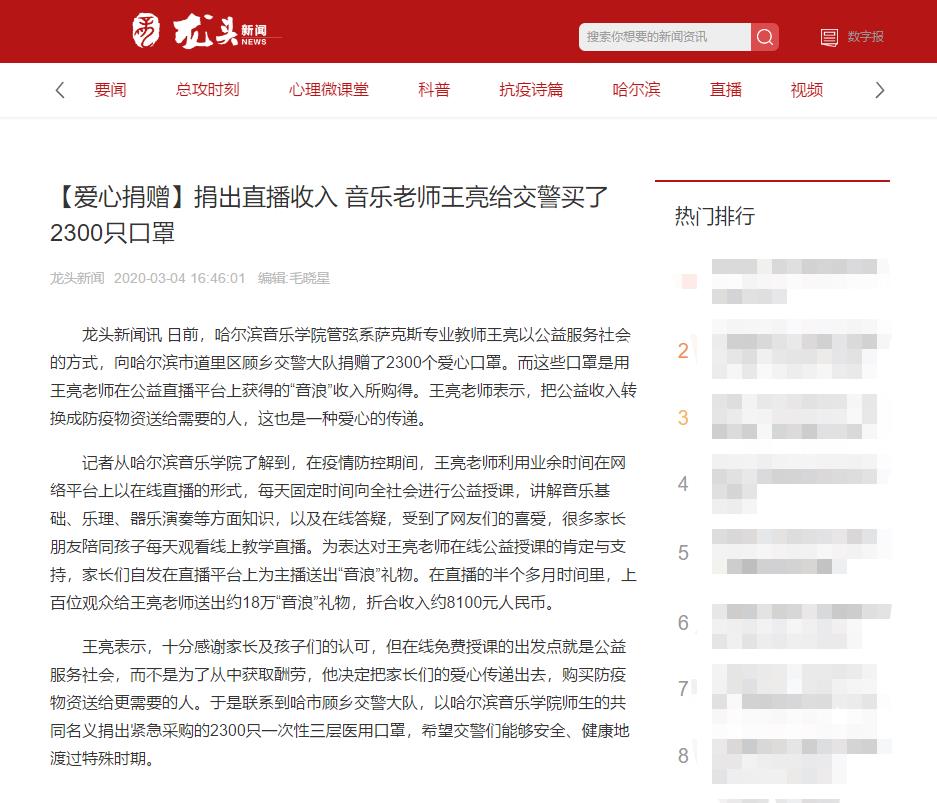Viewport: 937px width, 803px height.
Task: Go to the 科普 category
Action: (x=434, y=90)
